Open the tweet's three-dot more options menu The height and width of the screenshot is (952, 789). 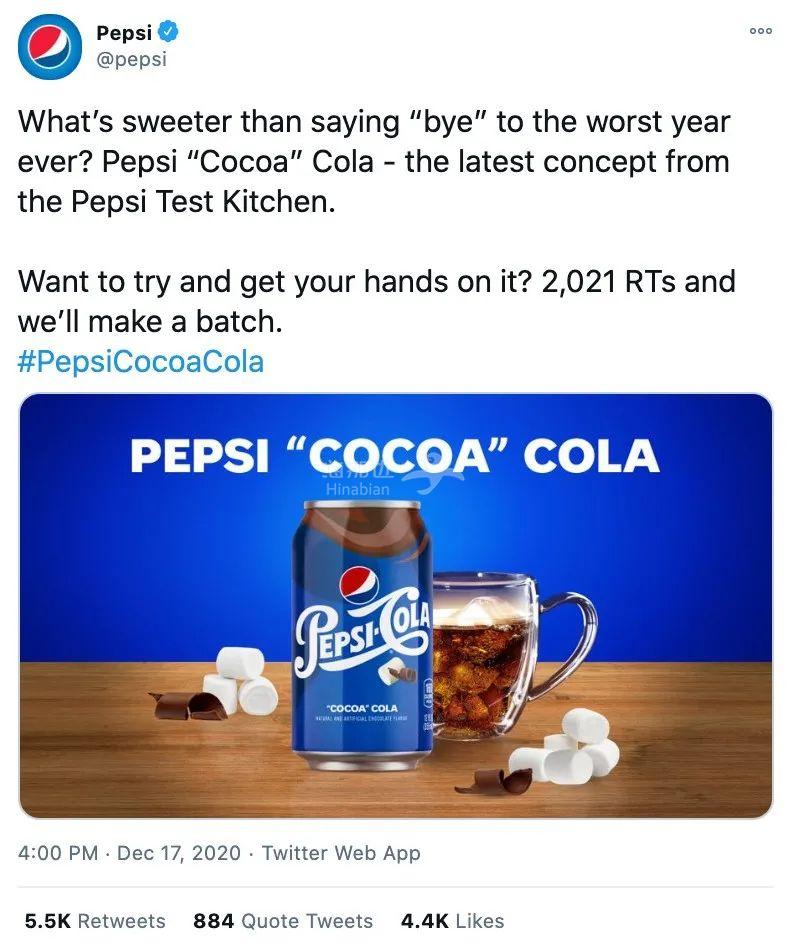click(761, 31)
